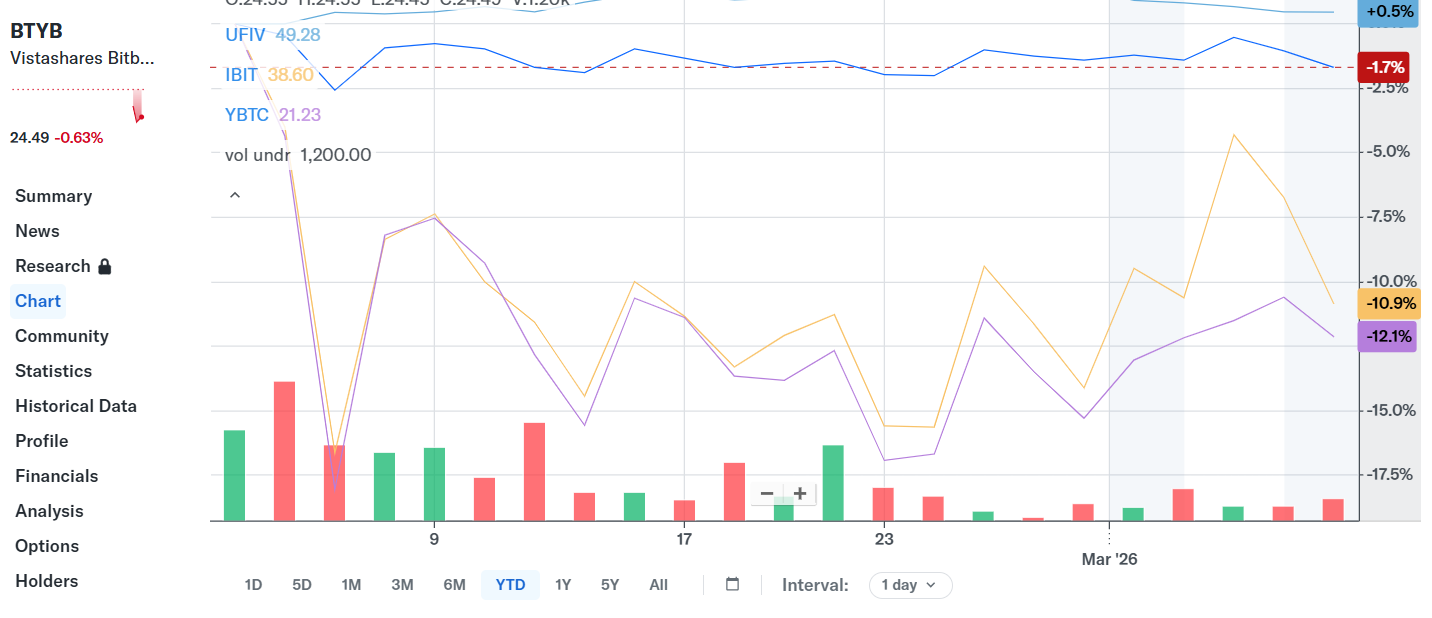Click the 9 date axis label
The height and width of the screenshot is (618, 1432).
[434, 539]
